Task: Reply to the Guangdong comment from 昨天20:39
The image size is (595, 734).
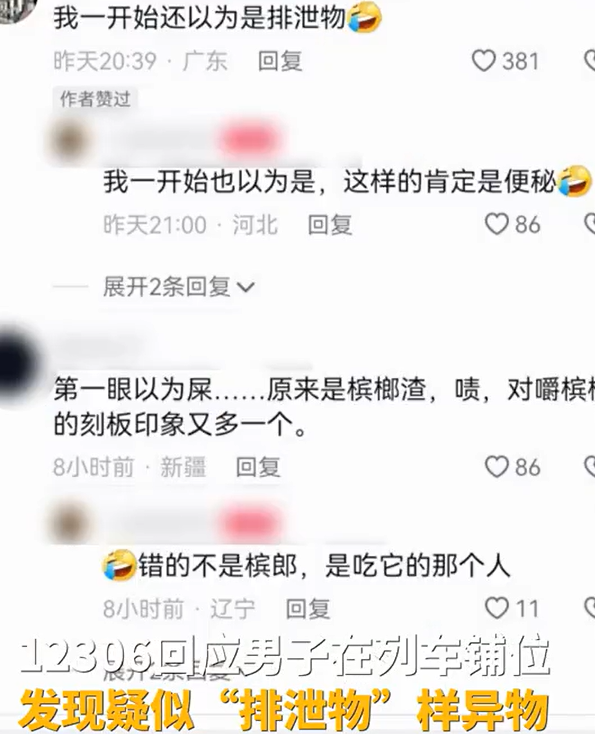Action: click(x=280, y=61)
